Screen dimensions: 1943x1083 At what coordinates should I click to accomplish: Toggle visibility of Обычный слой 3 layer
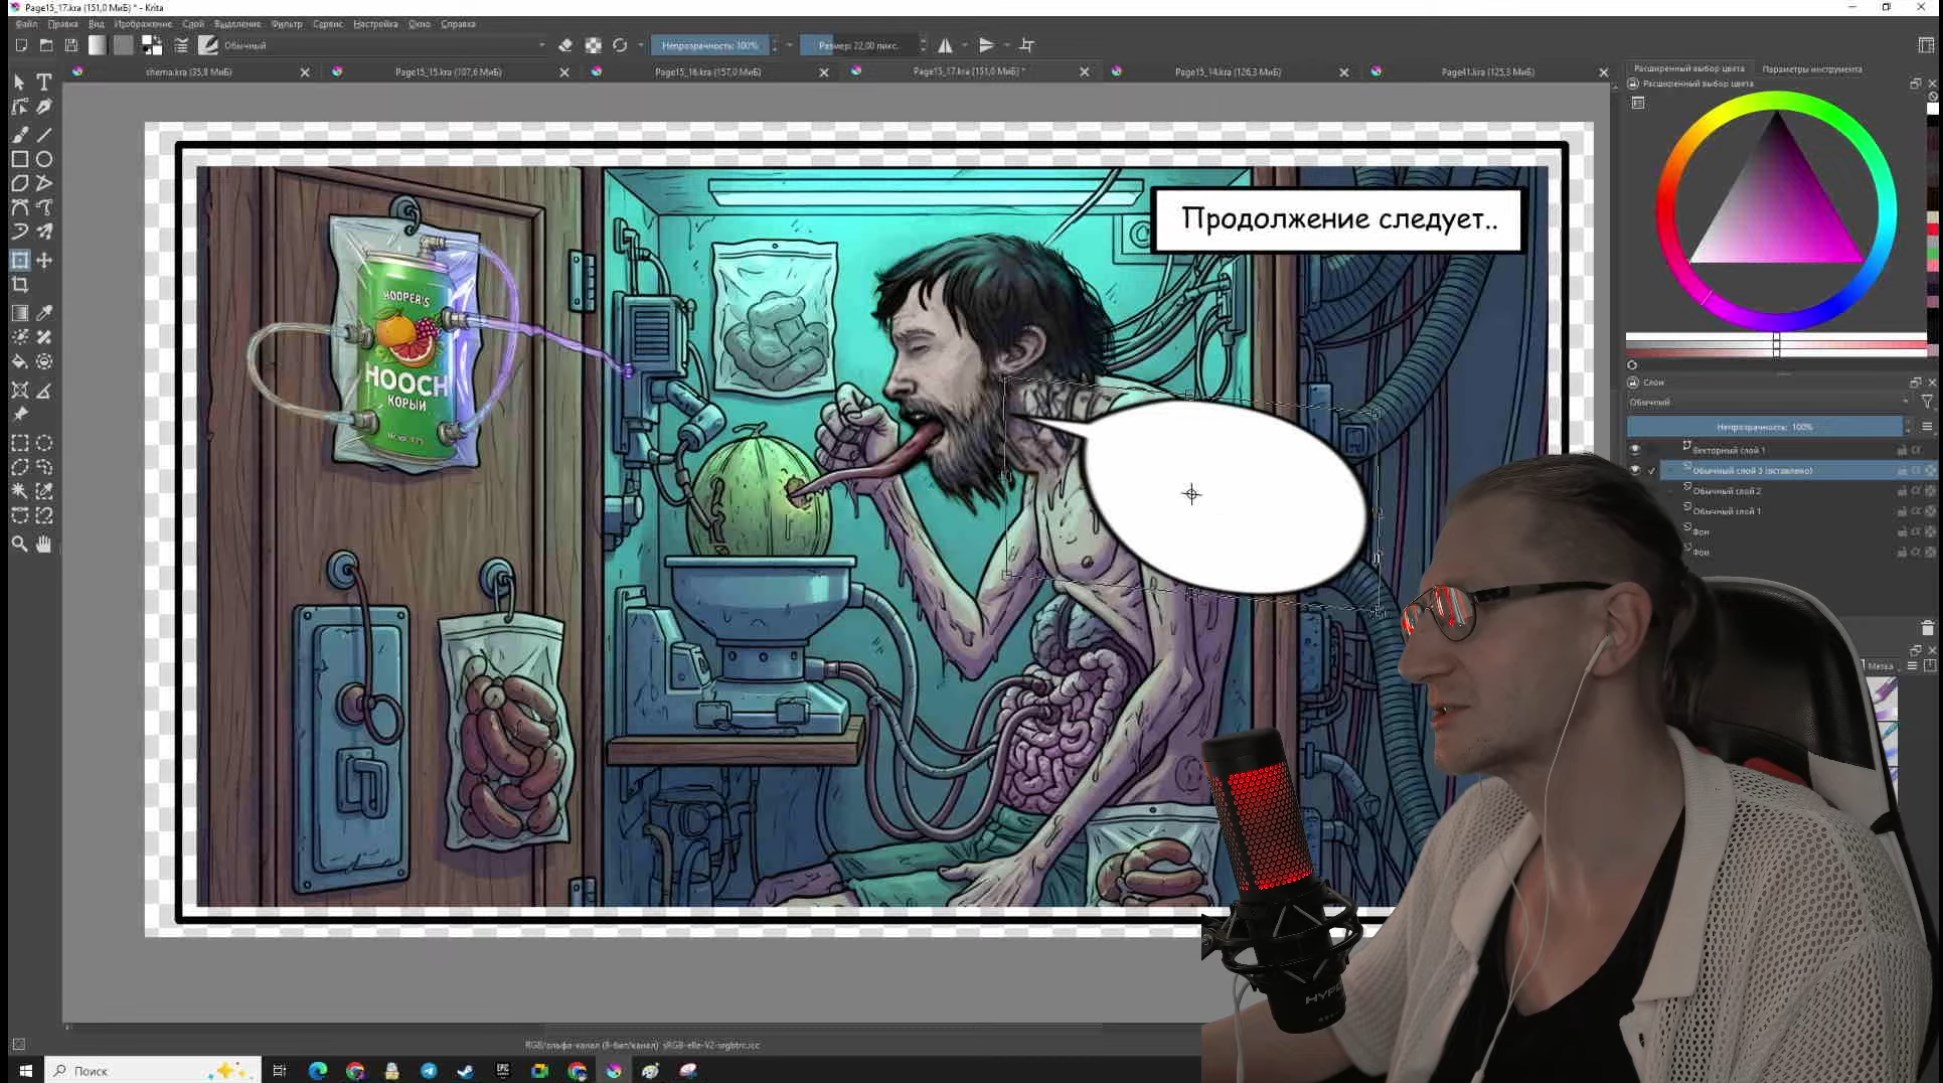[1634, 470]
